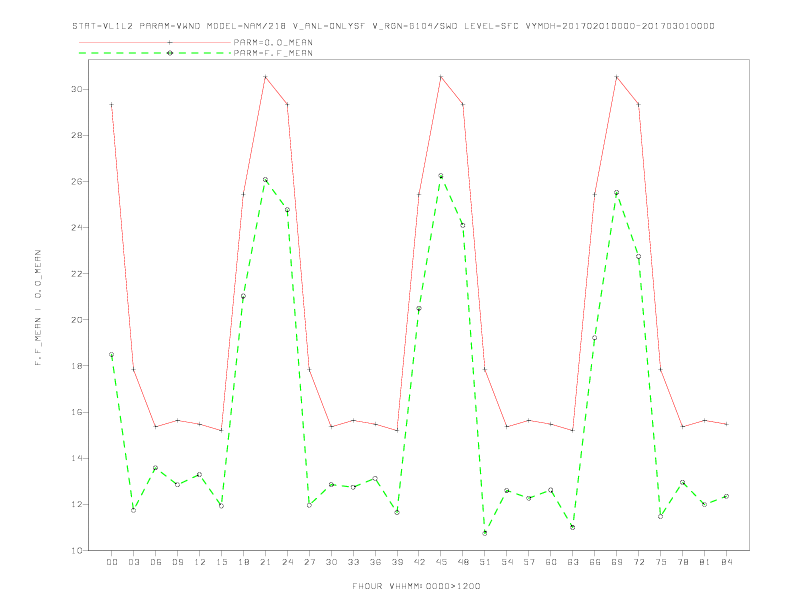Screen dimensions: 792x612
Task: Click x-axis tick label 51
Action: 485,562
